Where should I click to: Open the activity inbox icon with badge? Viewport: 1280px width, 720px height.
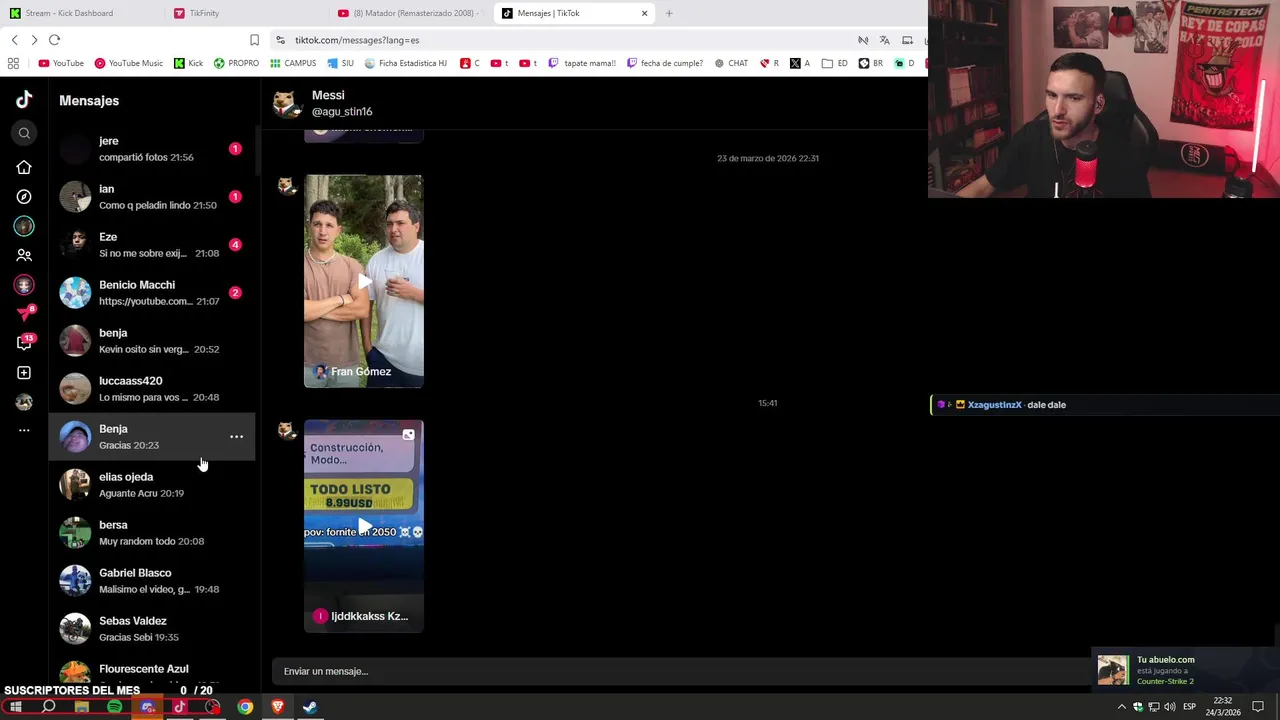24,343
